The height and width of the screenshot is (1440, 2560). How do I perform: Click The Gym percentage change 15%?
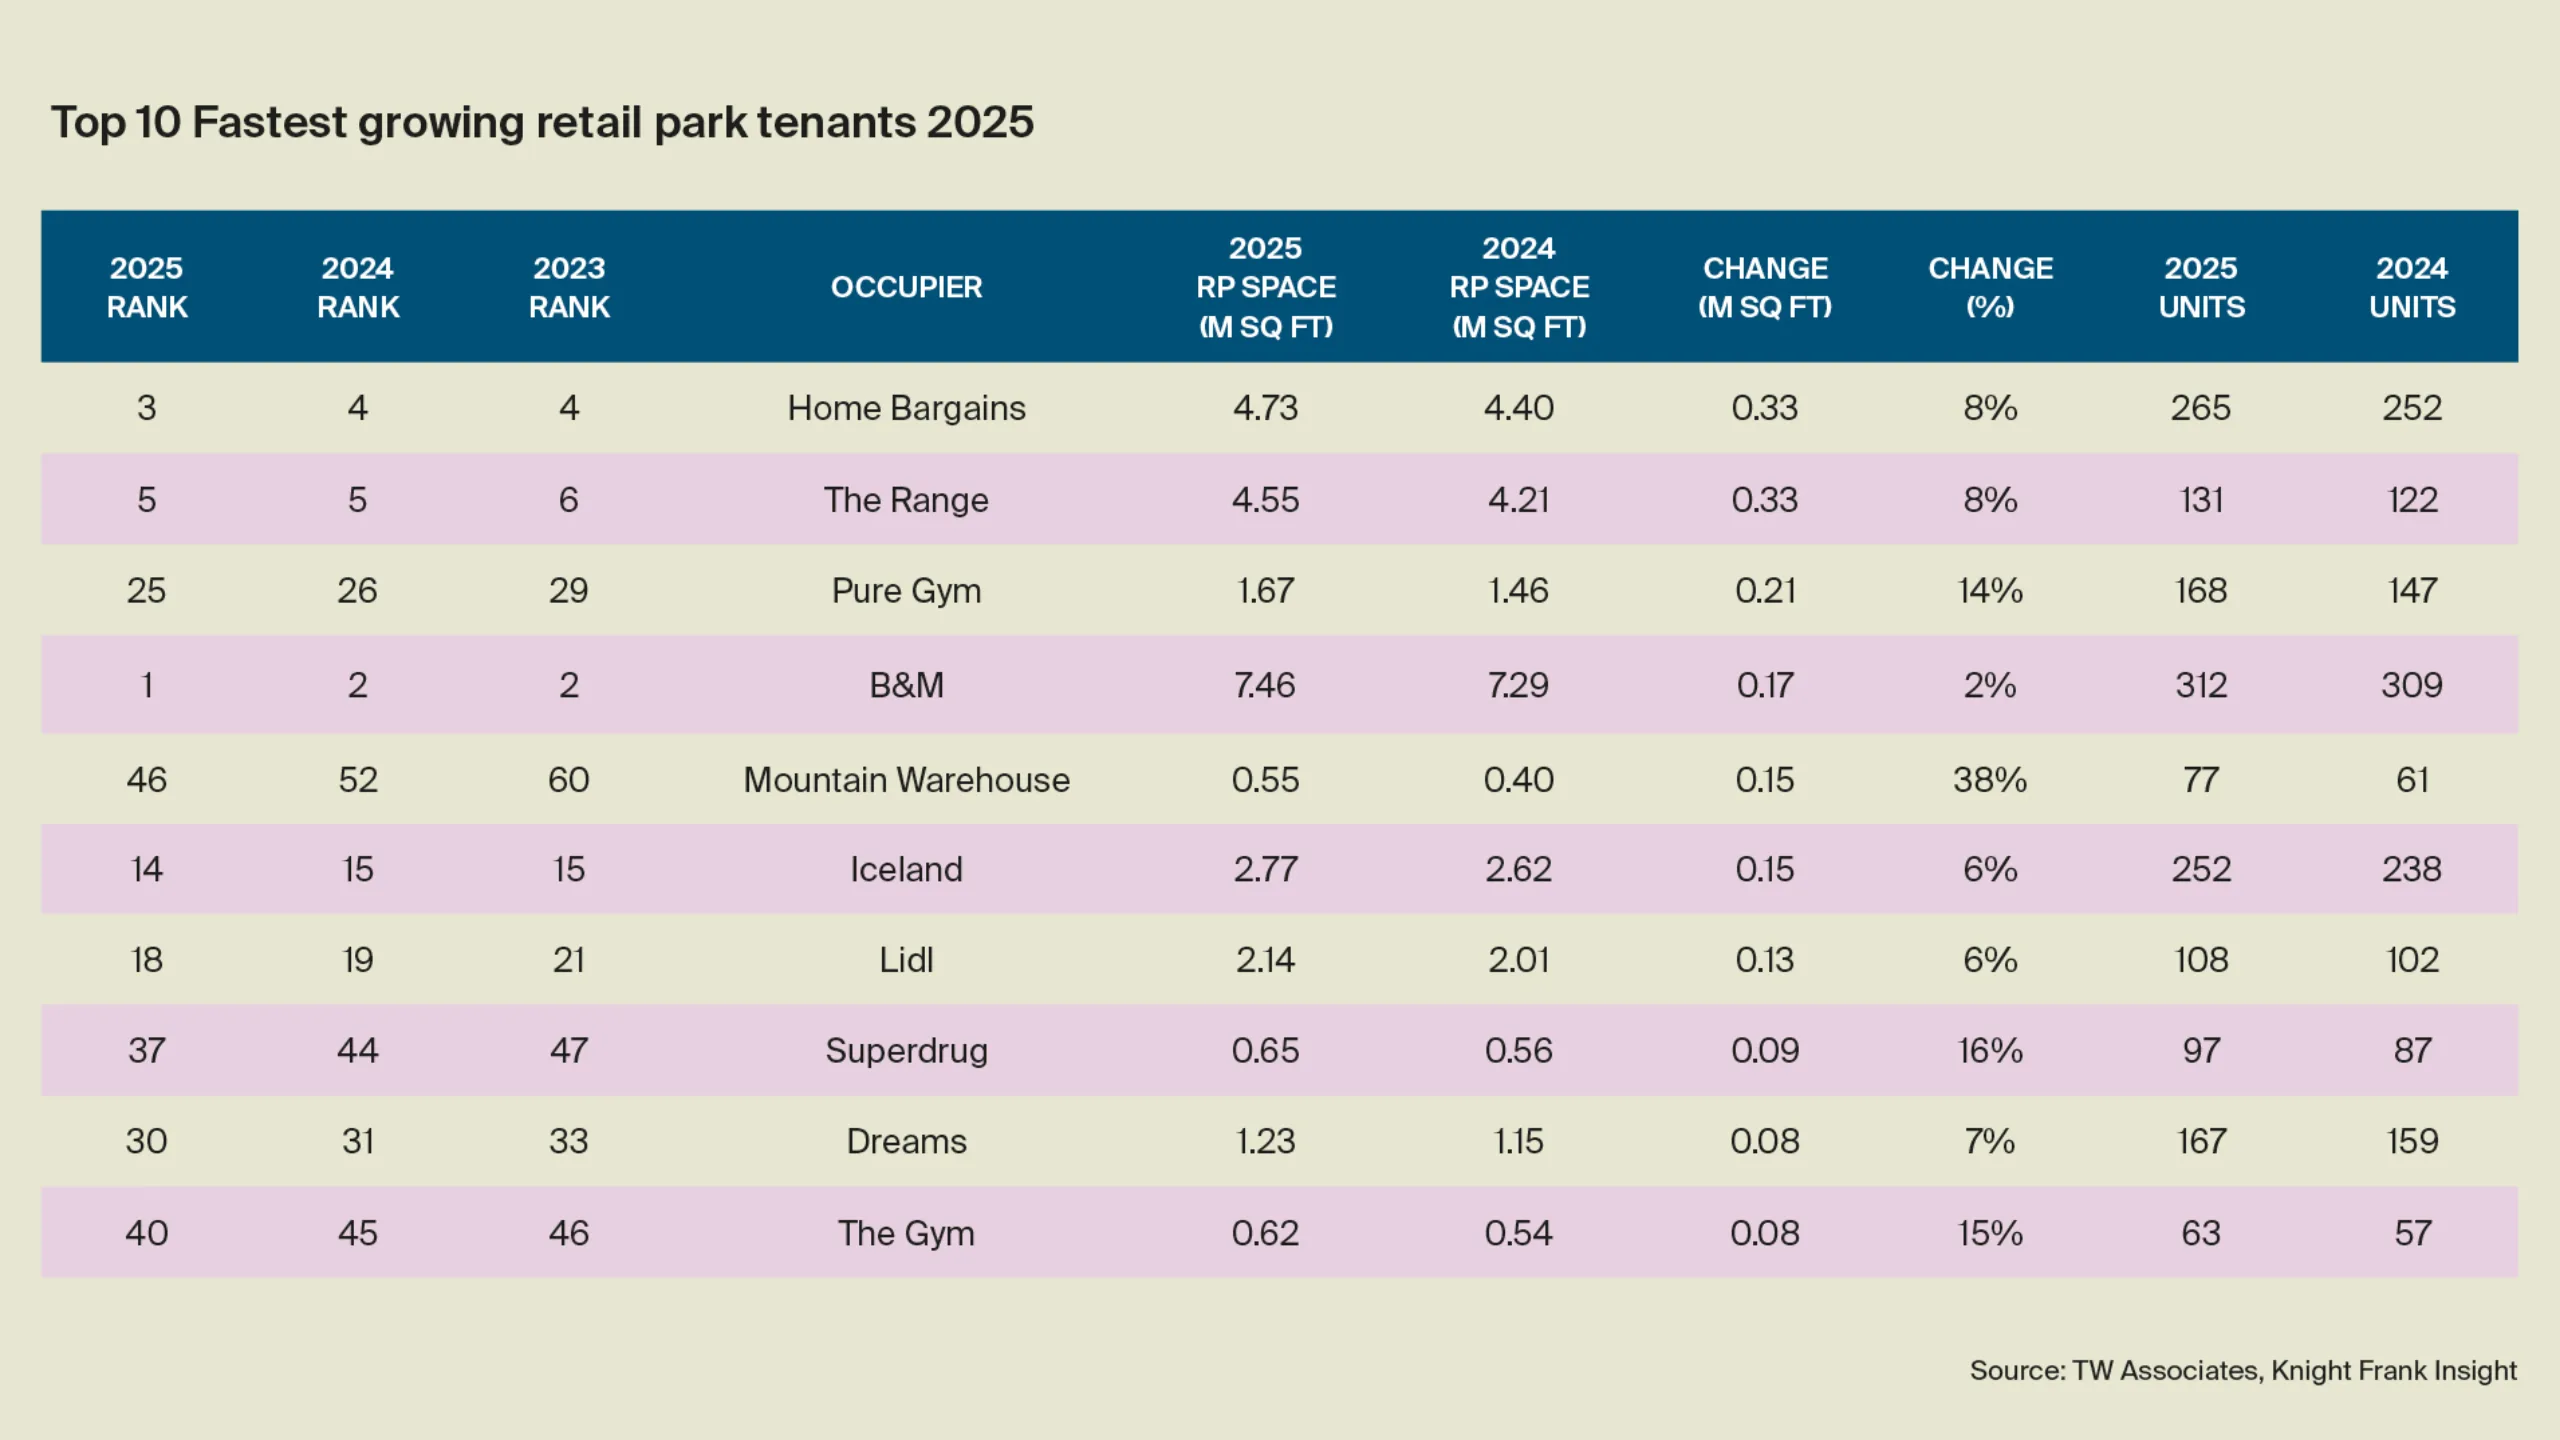1990,1233
